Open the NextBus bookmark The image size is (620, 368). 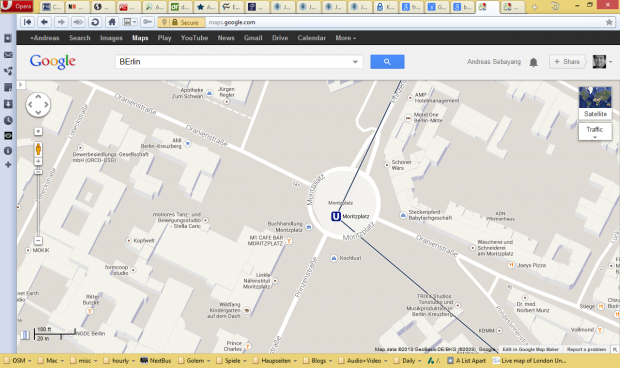(156, 360)
